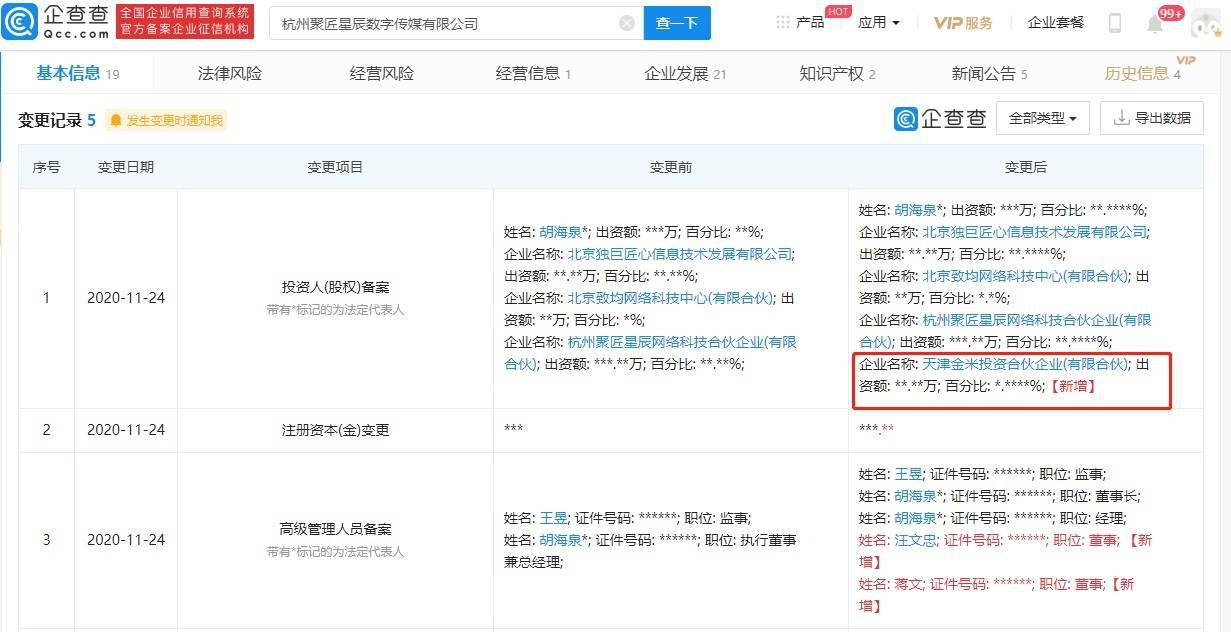Expand the 应用 dropdown menu
Screen dimensions: 1231x632
click(879, 22)
